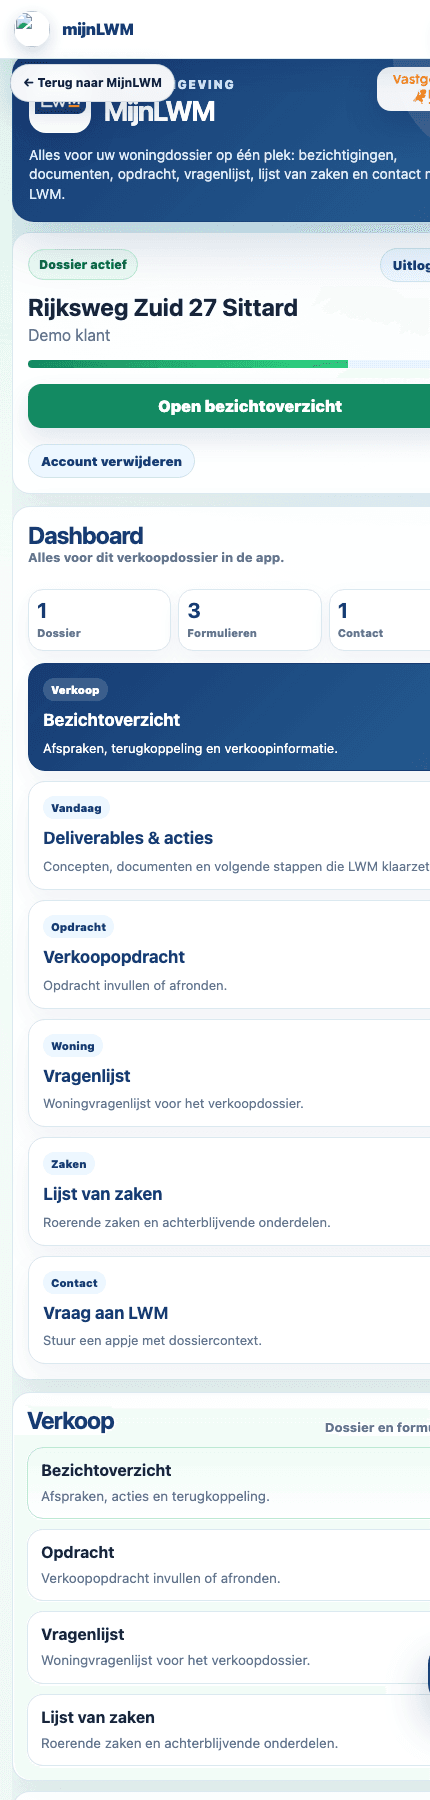Open the dark blue Bezichtoverzicht dashboard card

[x=229, y=717]
